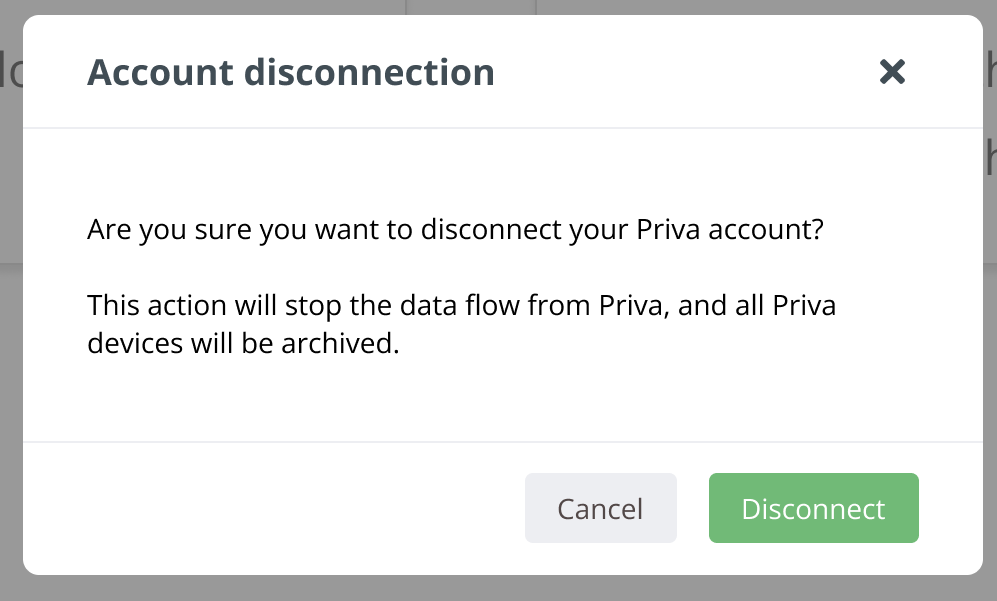
Task: Click the text 'devices will be archived.'
Action: click(x=243, y=343)
